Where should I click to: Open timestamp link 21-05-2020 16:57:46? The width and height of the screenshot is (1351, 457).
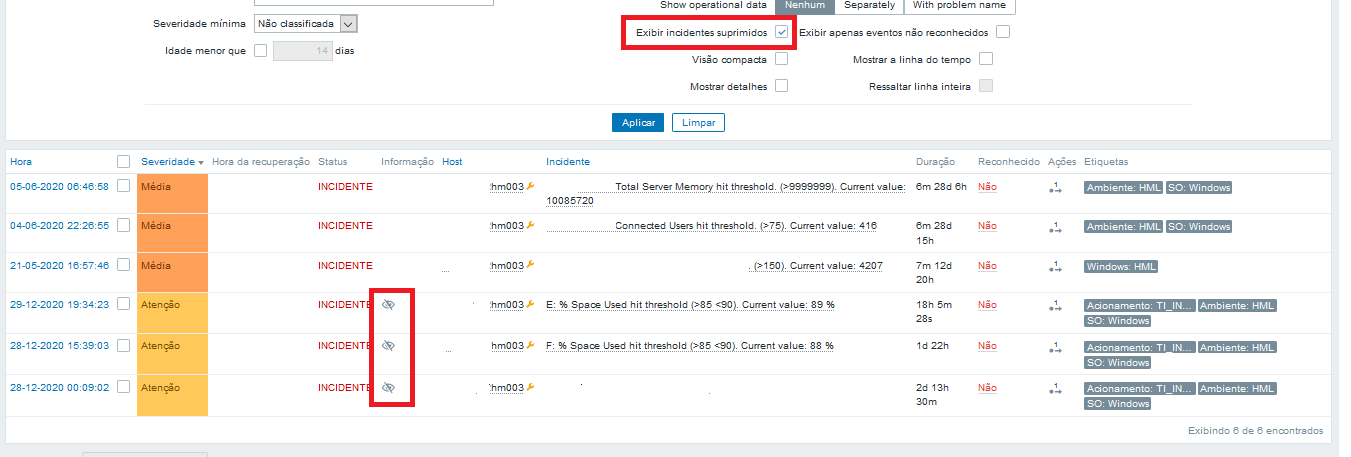[x=59, y=266]
